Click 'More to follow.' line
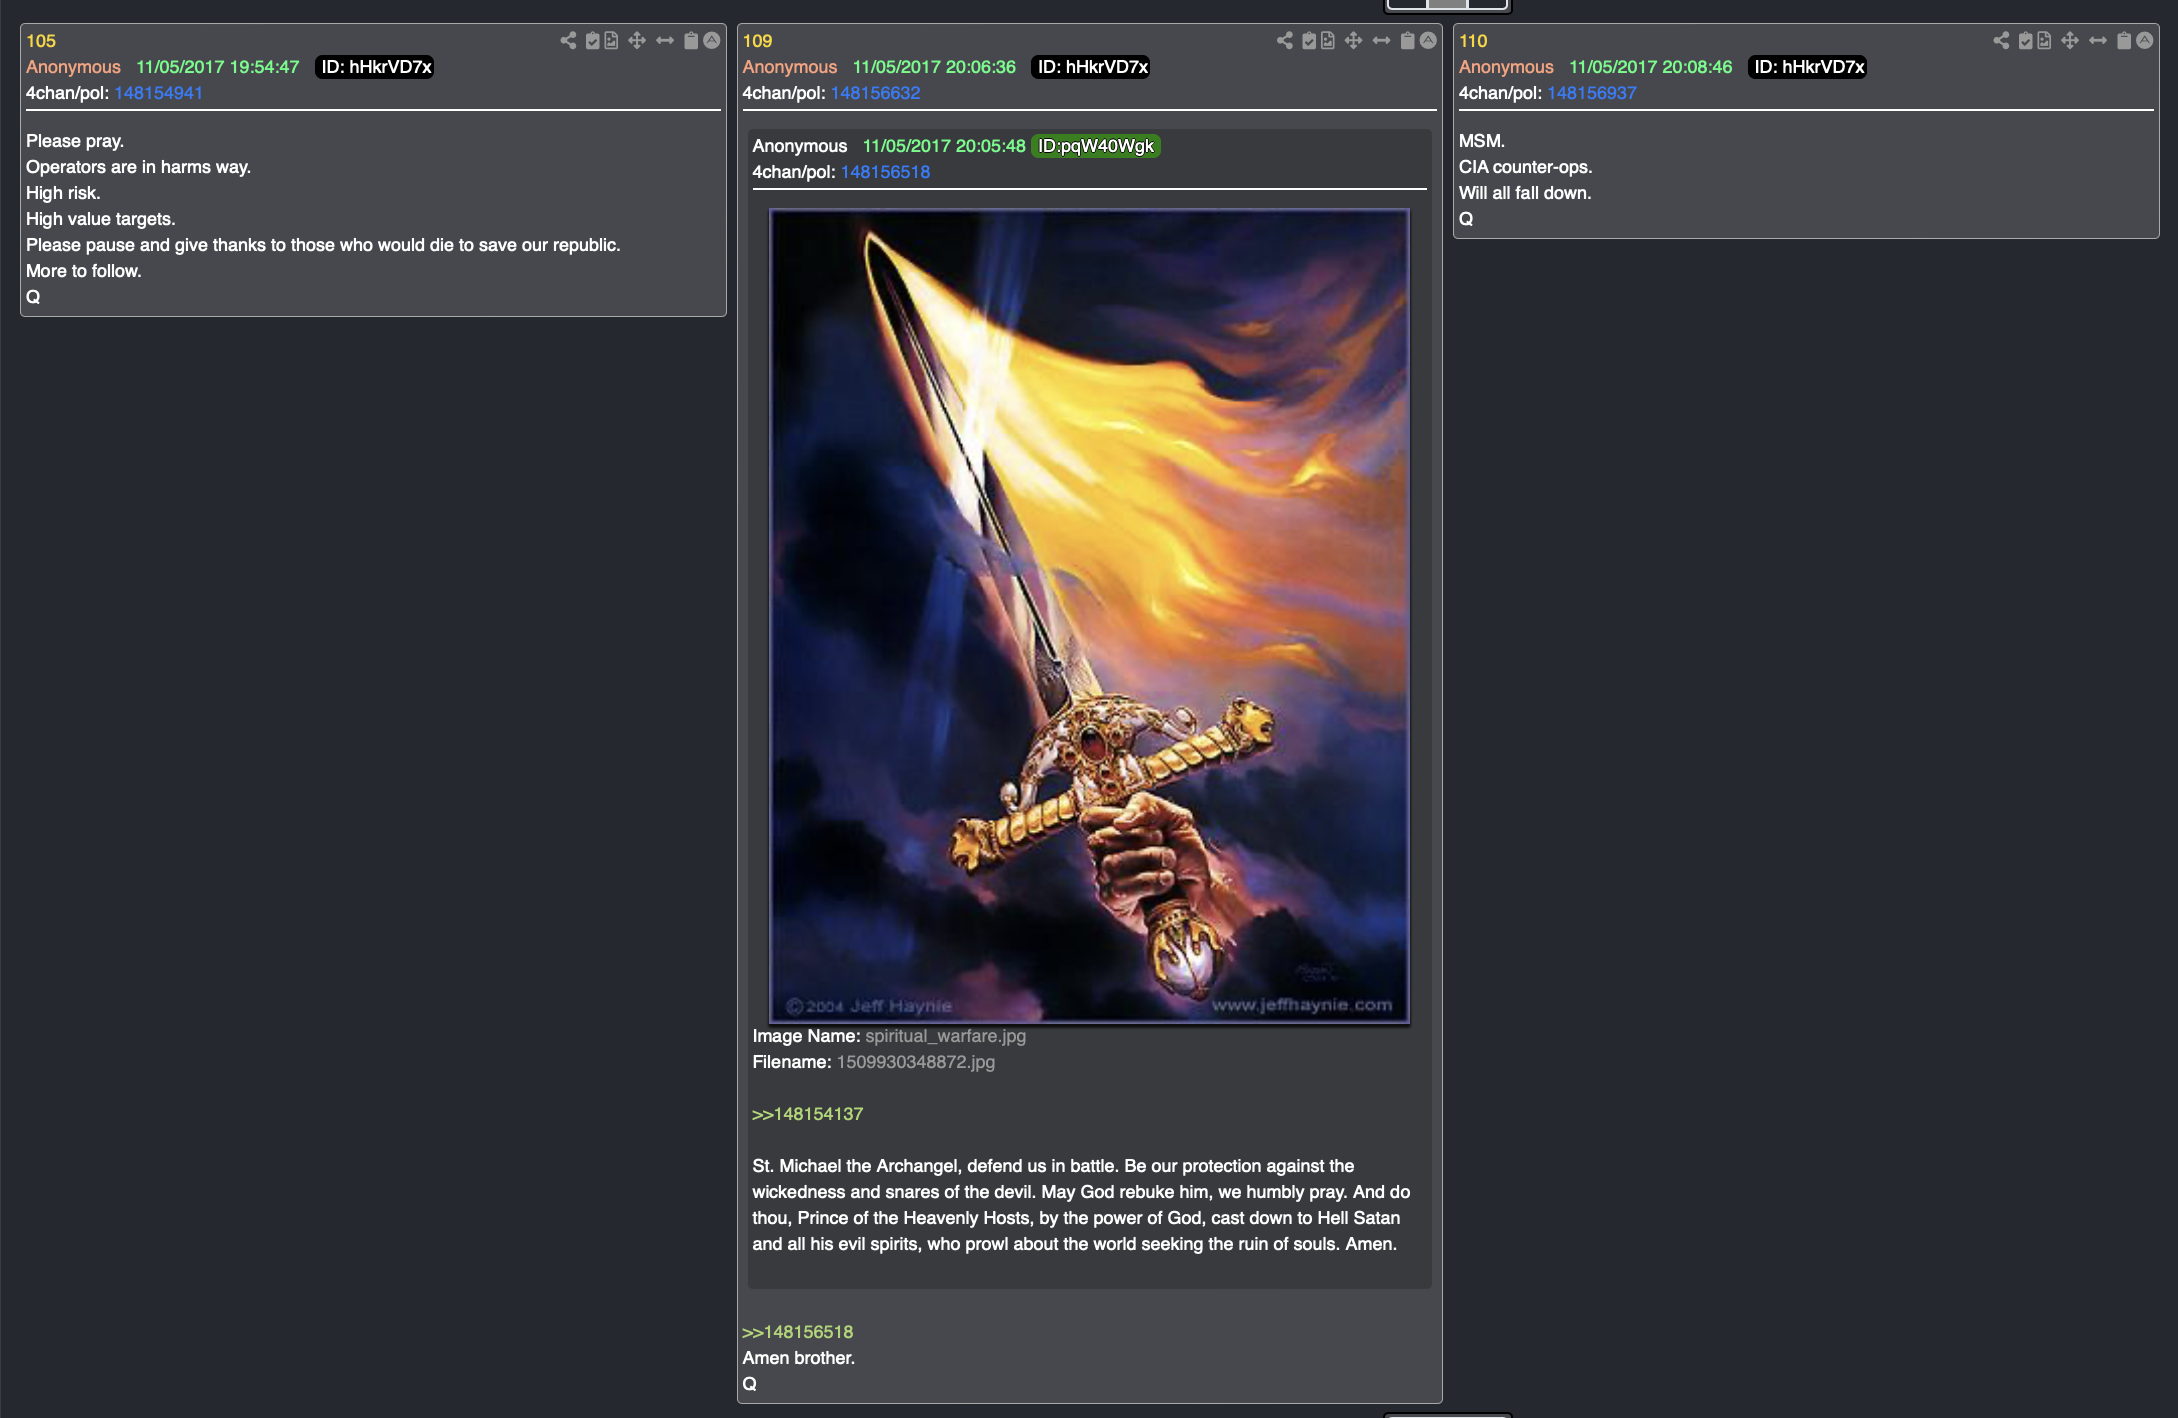The width and height of the screenshot is (2178, 1418). point(84,271)
